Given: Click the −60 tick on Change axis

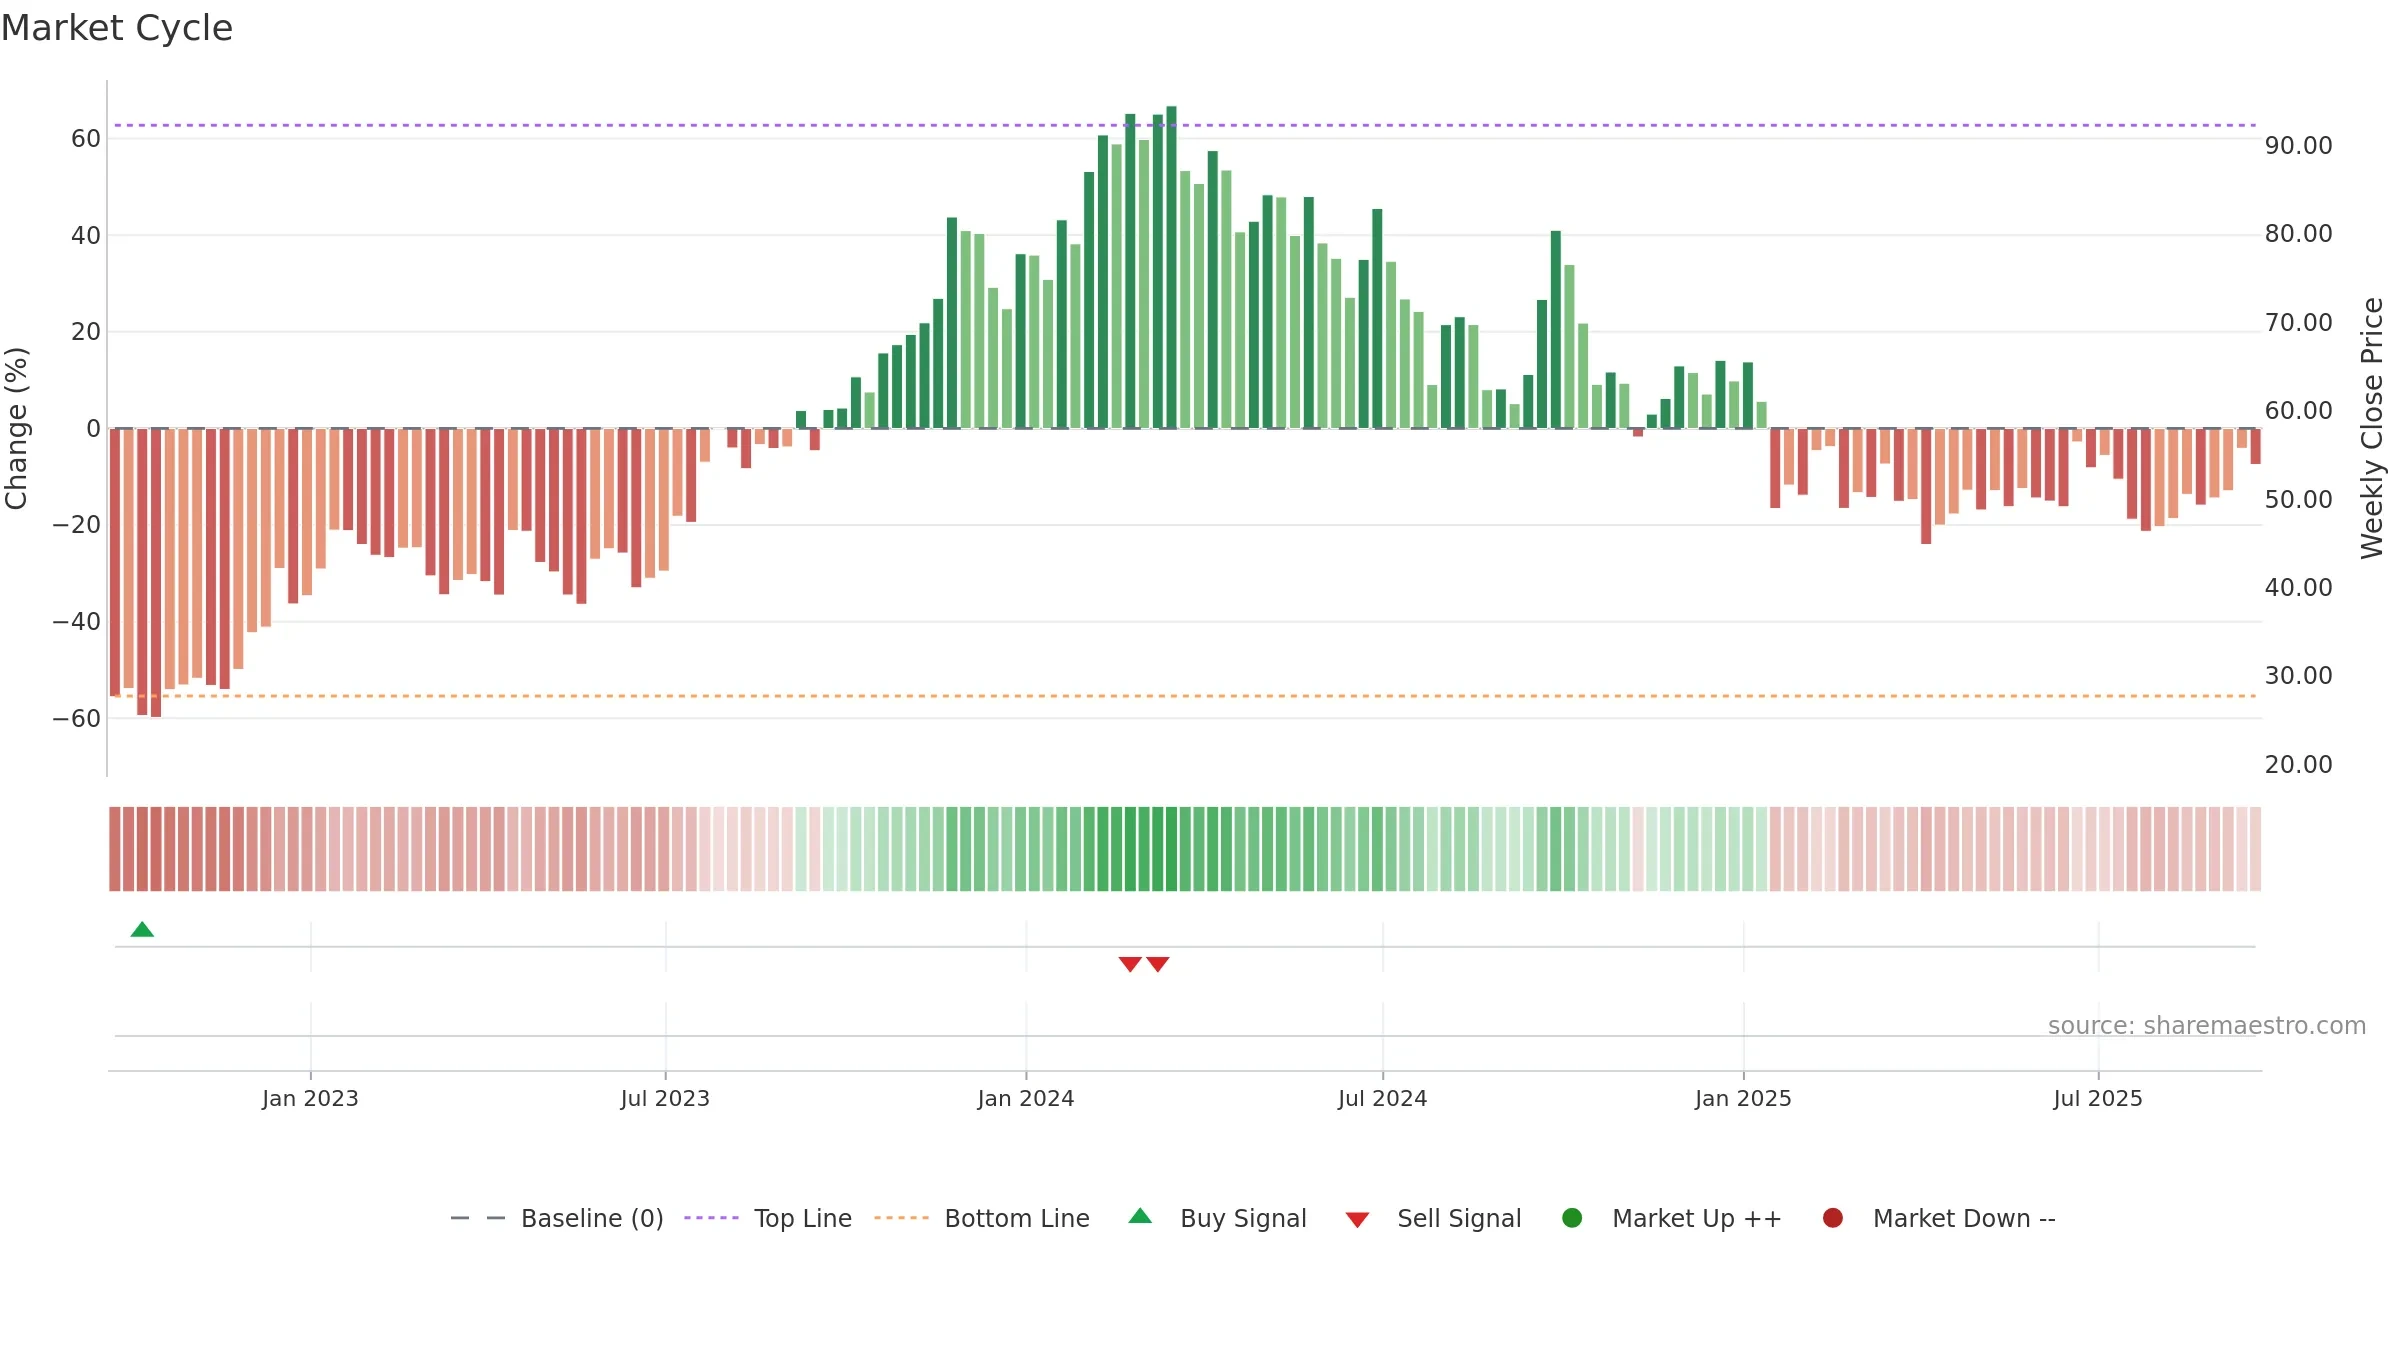Looking at the screenshot, I should click(x=77, y=719).
